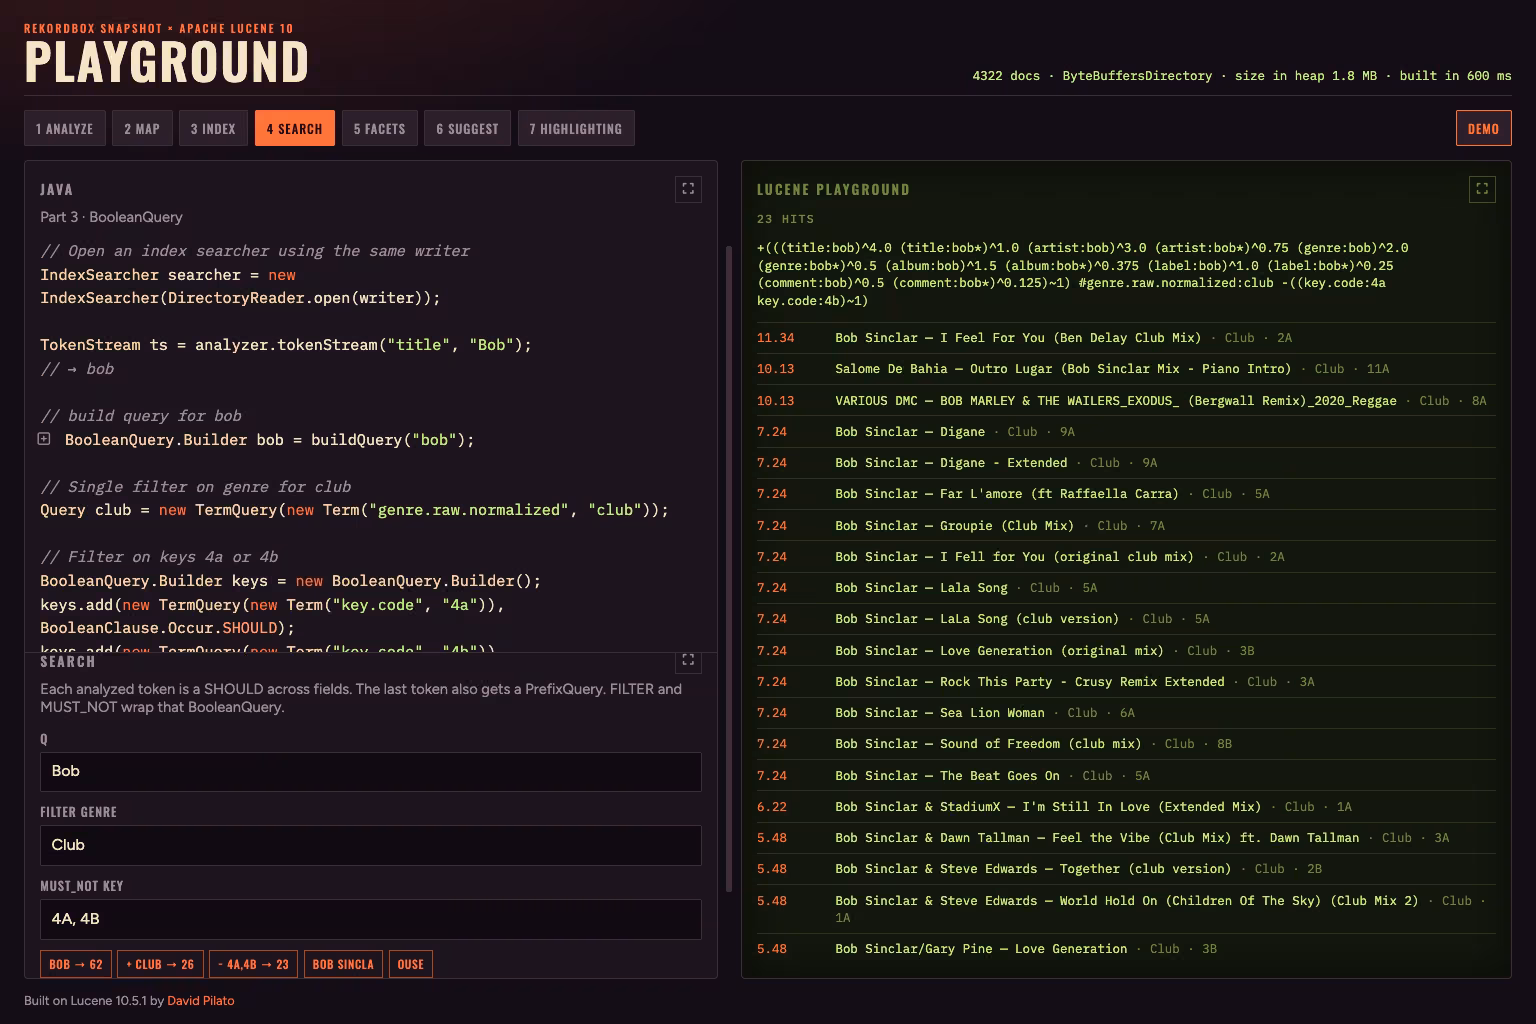
Task: Select the BOB MARLEY & THE WAILERS_EXODUS_ result
Action: click(x=1126, y=401)
